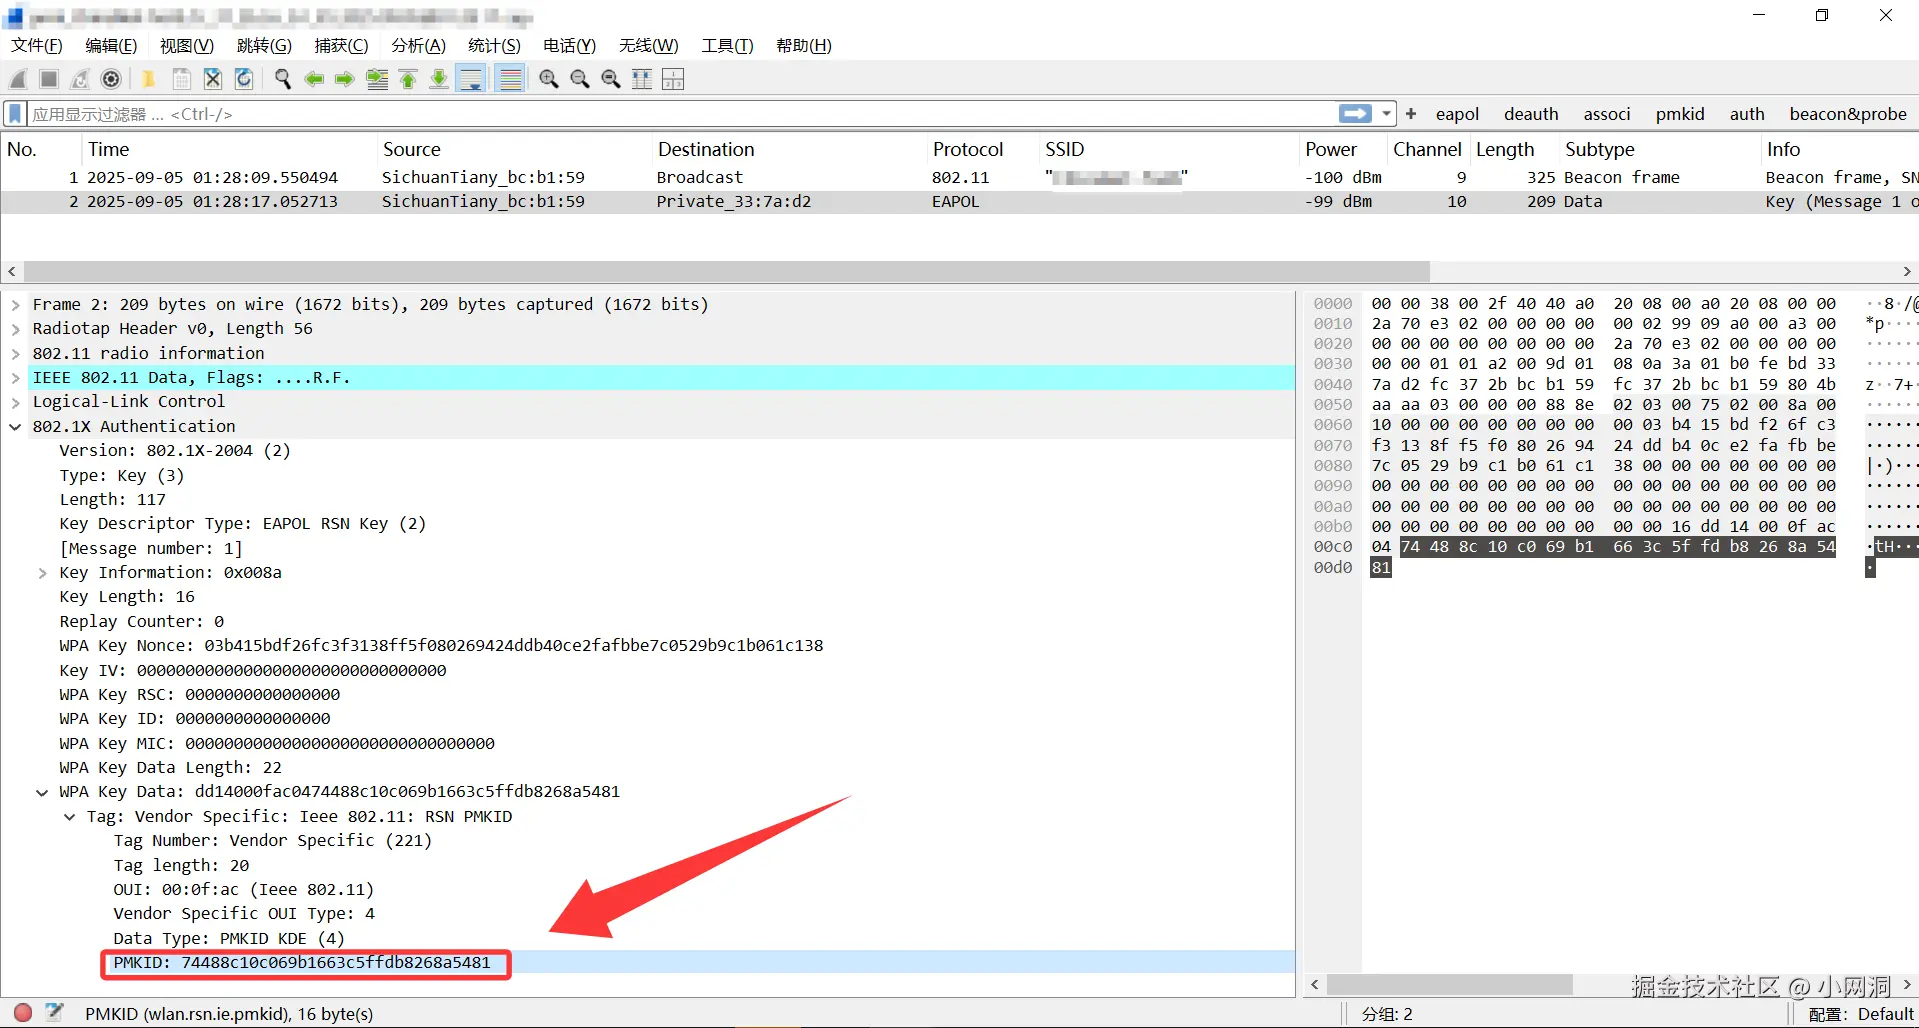Screen dimensions: 1919x1028
Task: Start a new capture with the shark fin icon
Action: 18,79
